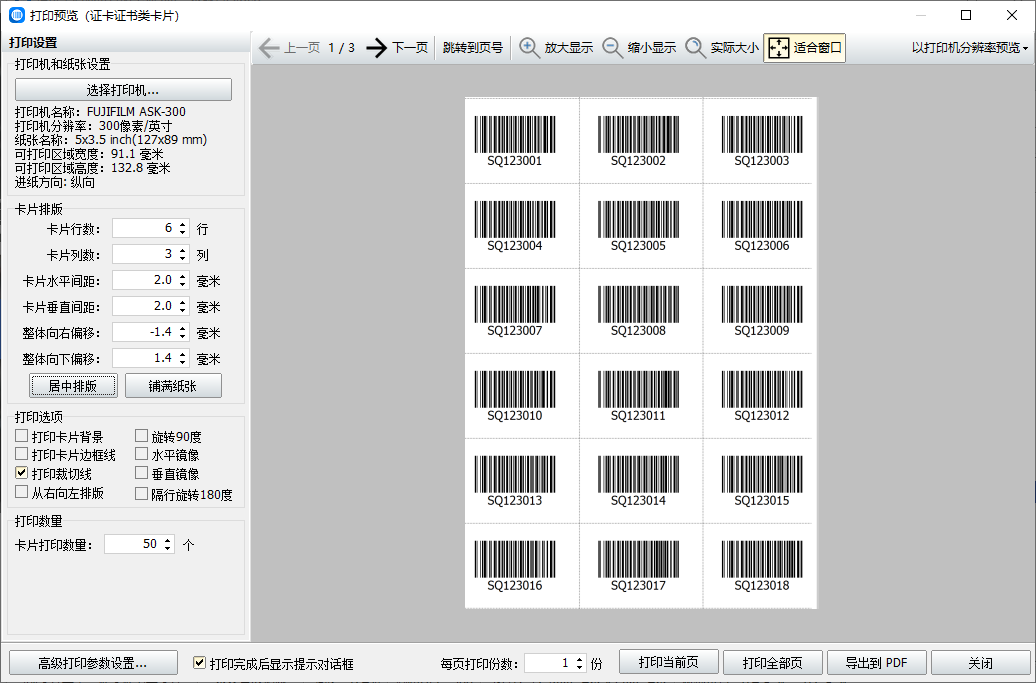
Task: Click 铺满纸张 button
Action: tap(173, 386)
